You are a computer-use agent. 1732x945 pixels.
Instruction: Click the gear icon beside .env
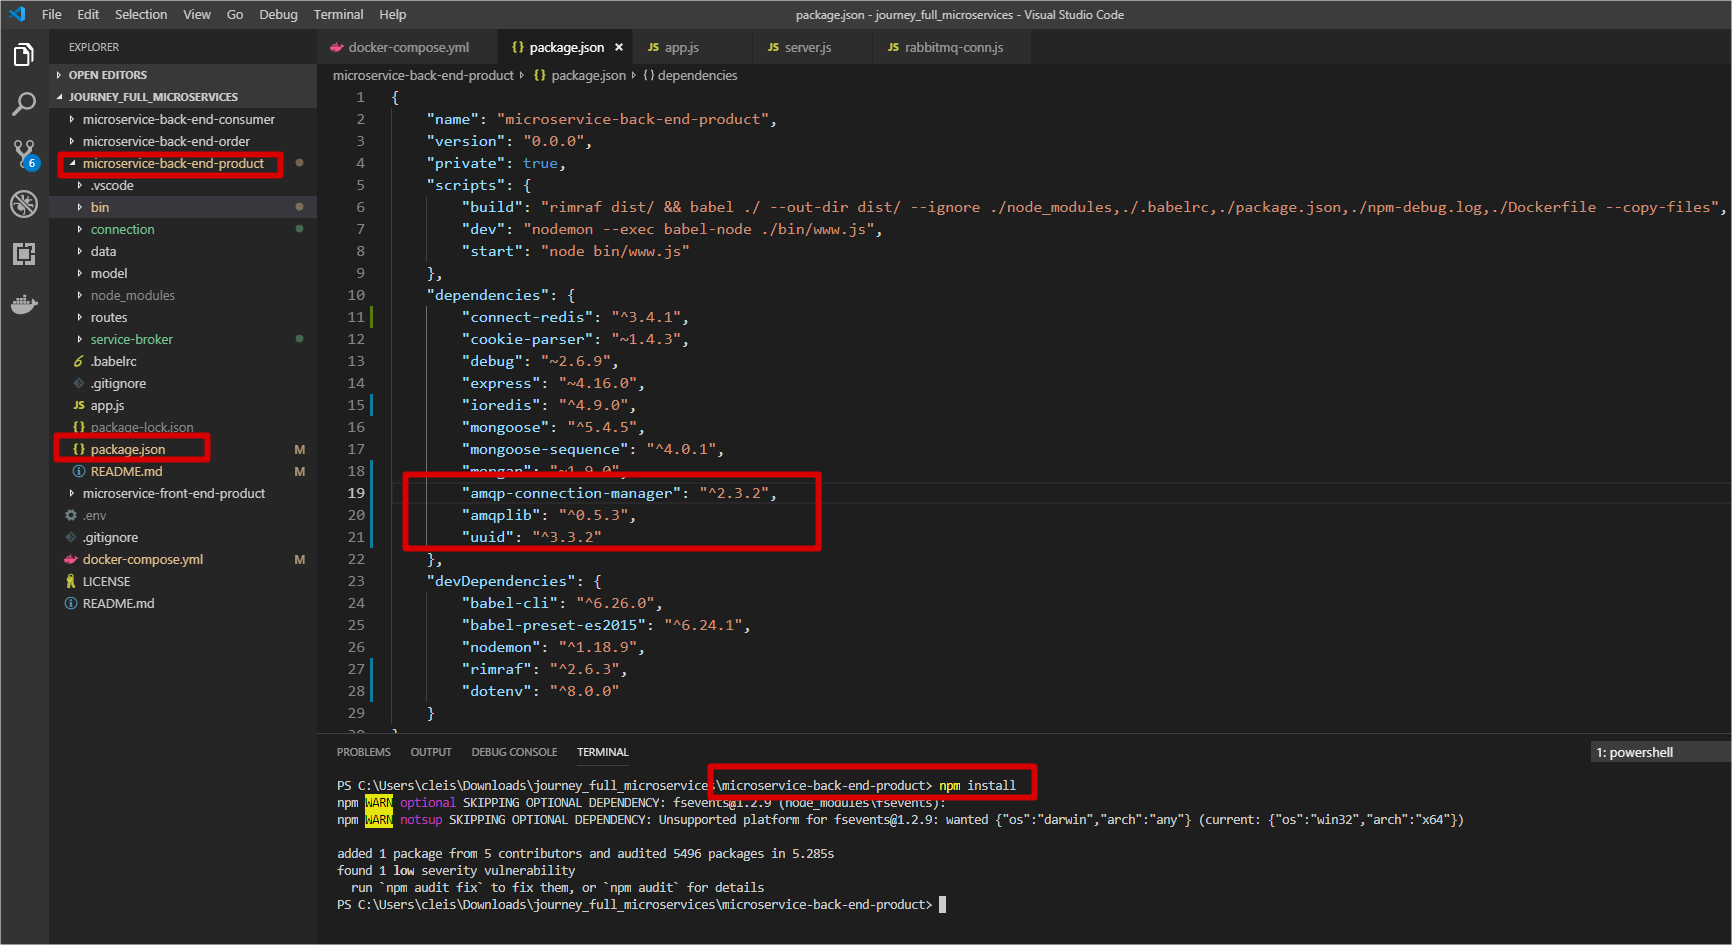71,515
